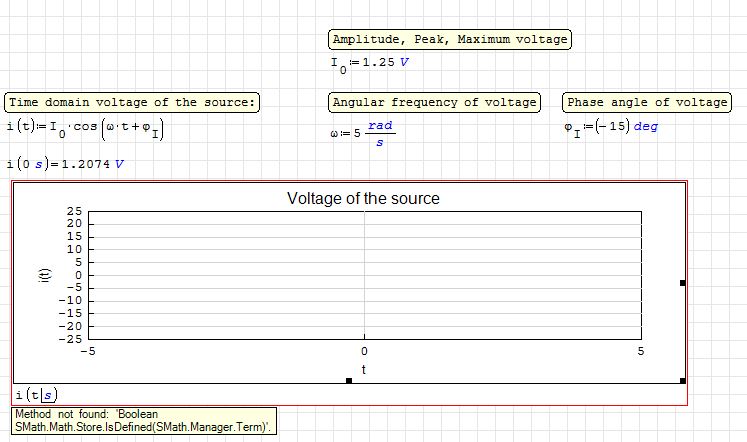
Task: Select the 'Amplitude, Peak, Maximum voltage' text label
Action: pyautogui.click(x=449, y=40)
